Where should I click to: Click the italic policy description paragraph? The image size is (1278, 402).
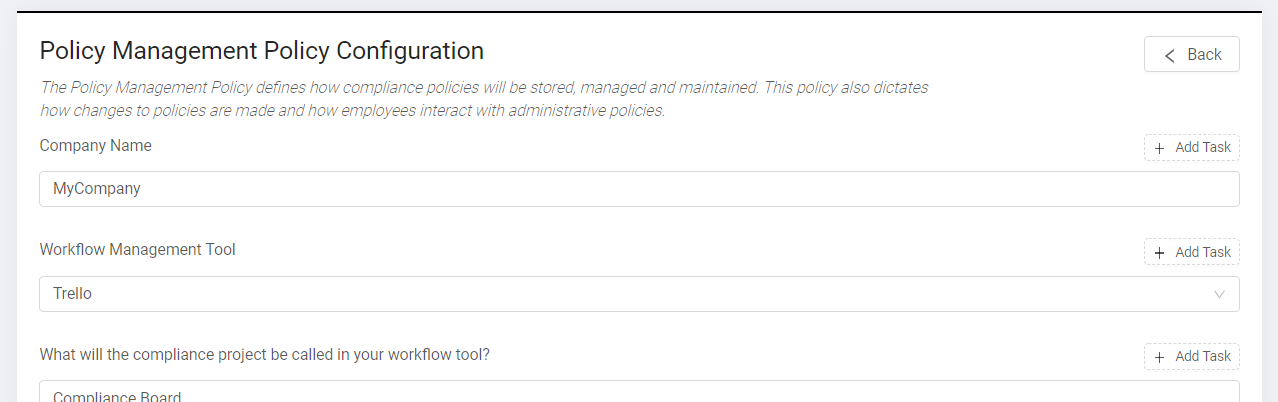click(484, 99)
